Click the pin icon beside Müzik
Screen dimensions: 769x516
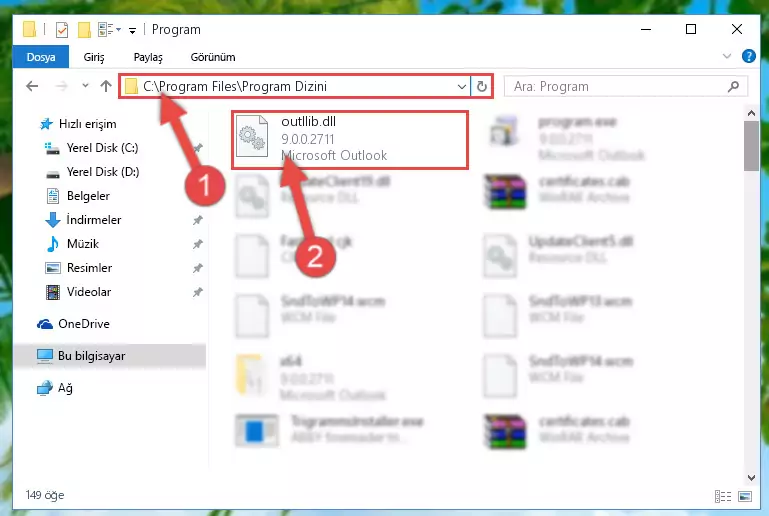(198, 244)
